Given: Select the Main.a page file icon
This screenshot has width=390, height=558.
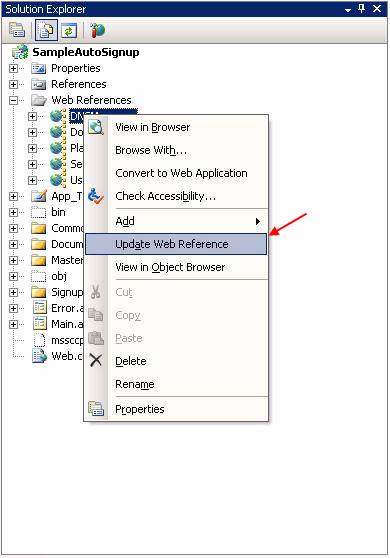Looking at the screenshot, I should point(39,324).
